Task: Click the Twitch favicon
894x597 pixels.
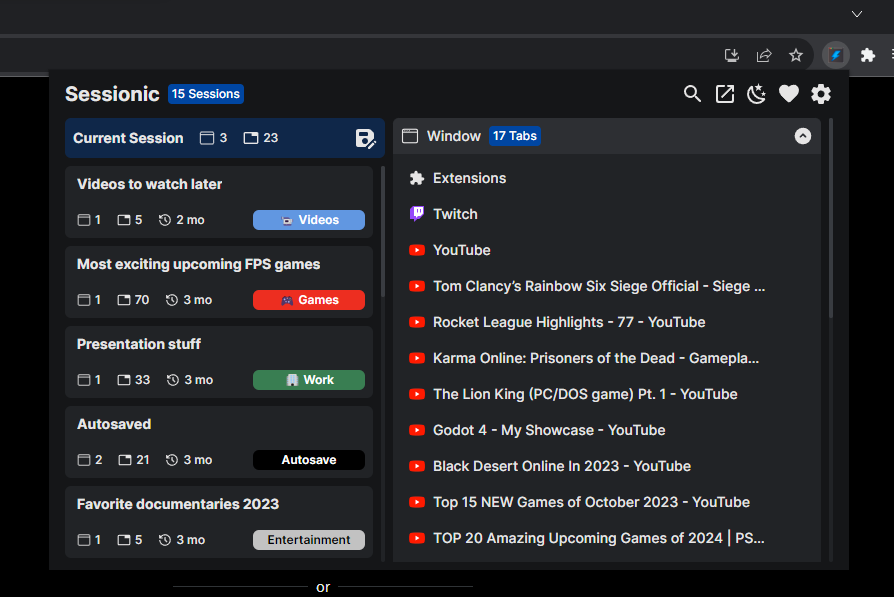Action: tap(417, 214)
